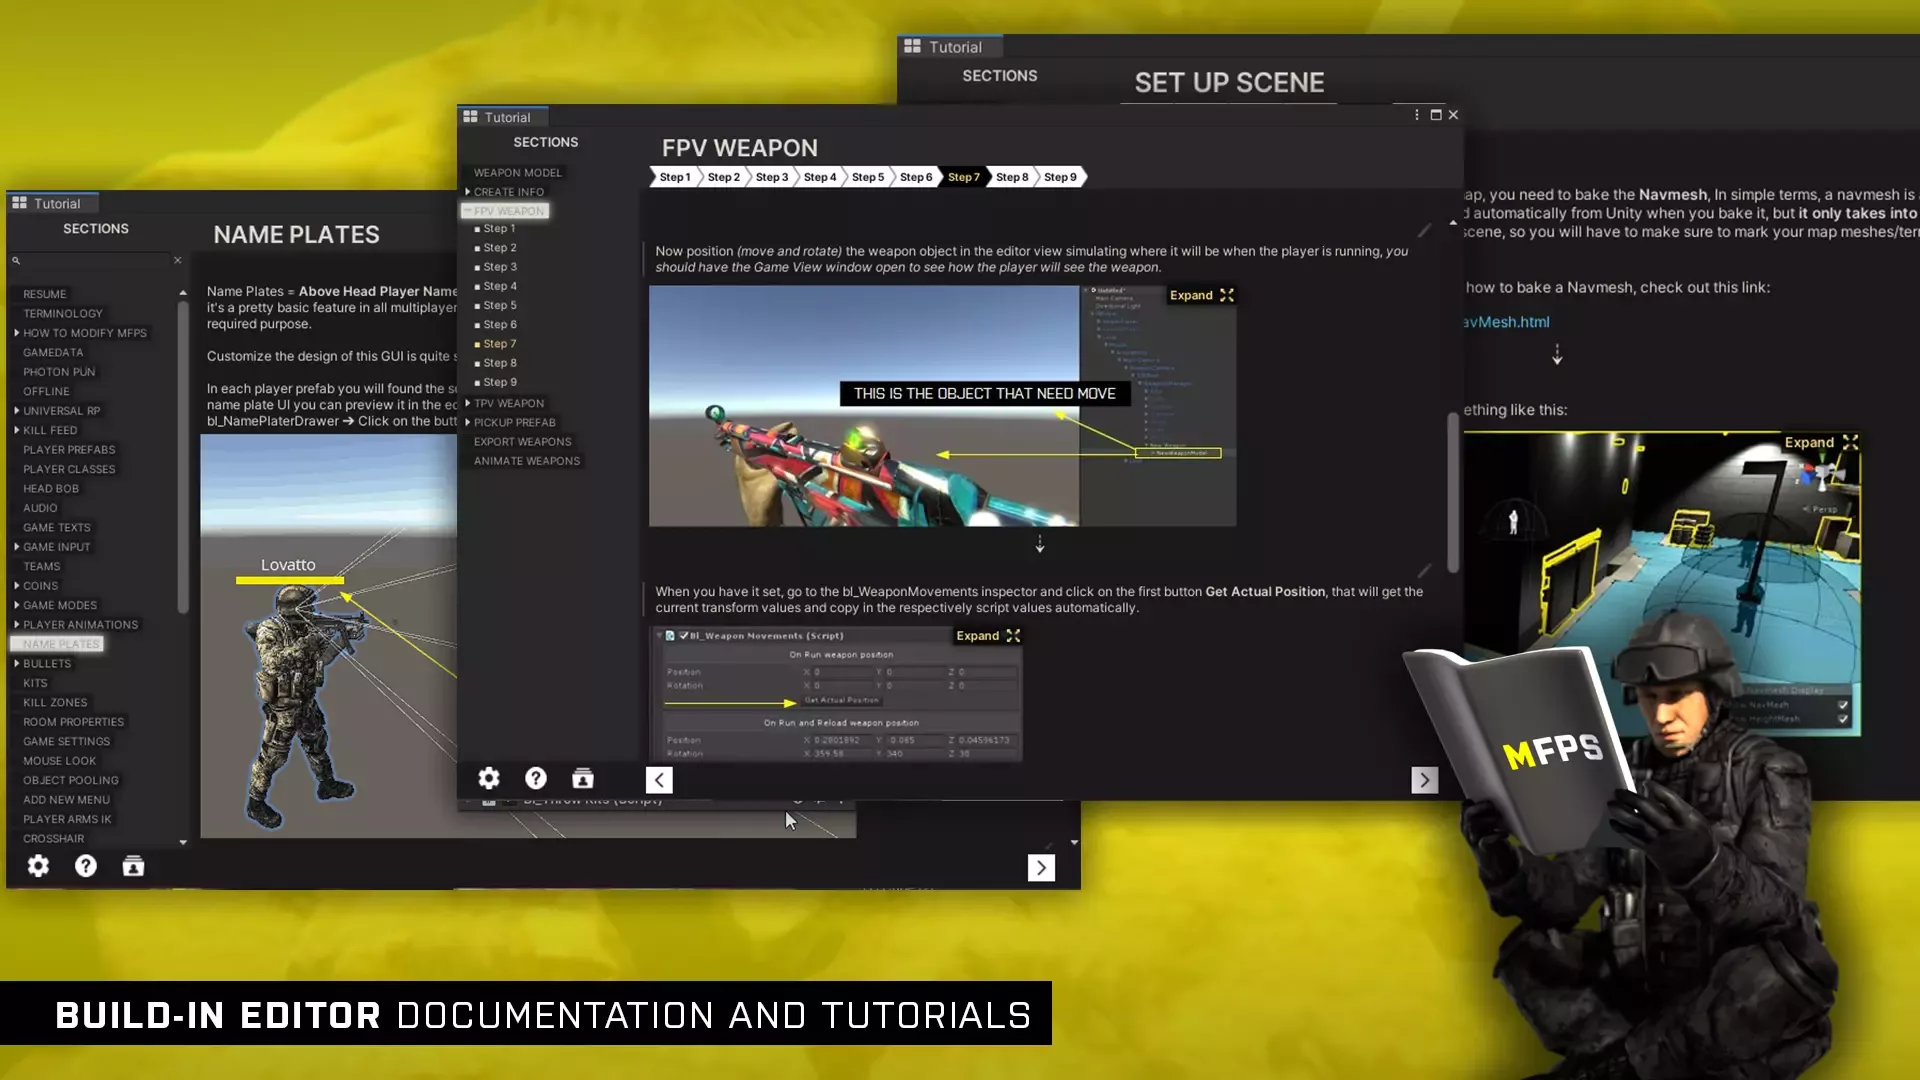Viewport: 1920px width, 1080px height.
Task: Switch to Step 4 tab
Action: pyautogui.click(x=819, y=177)
